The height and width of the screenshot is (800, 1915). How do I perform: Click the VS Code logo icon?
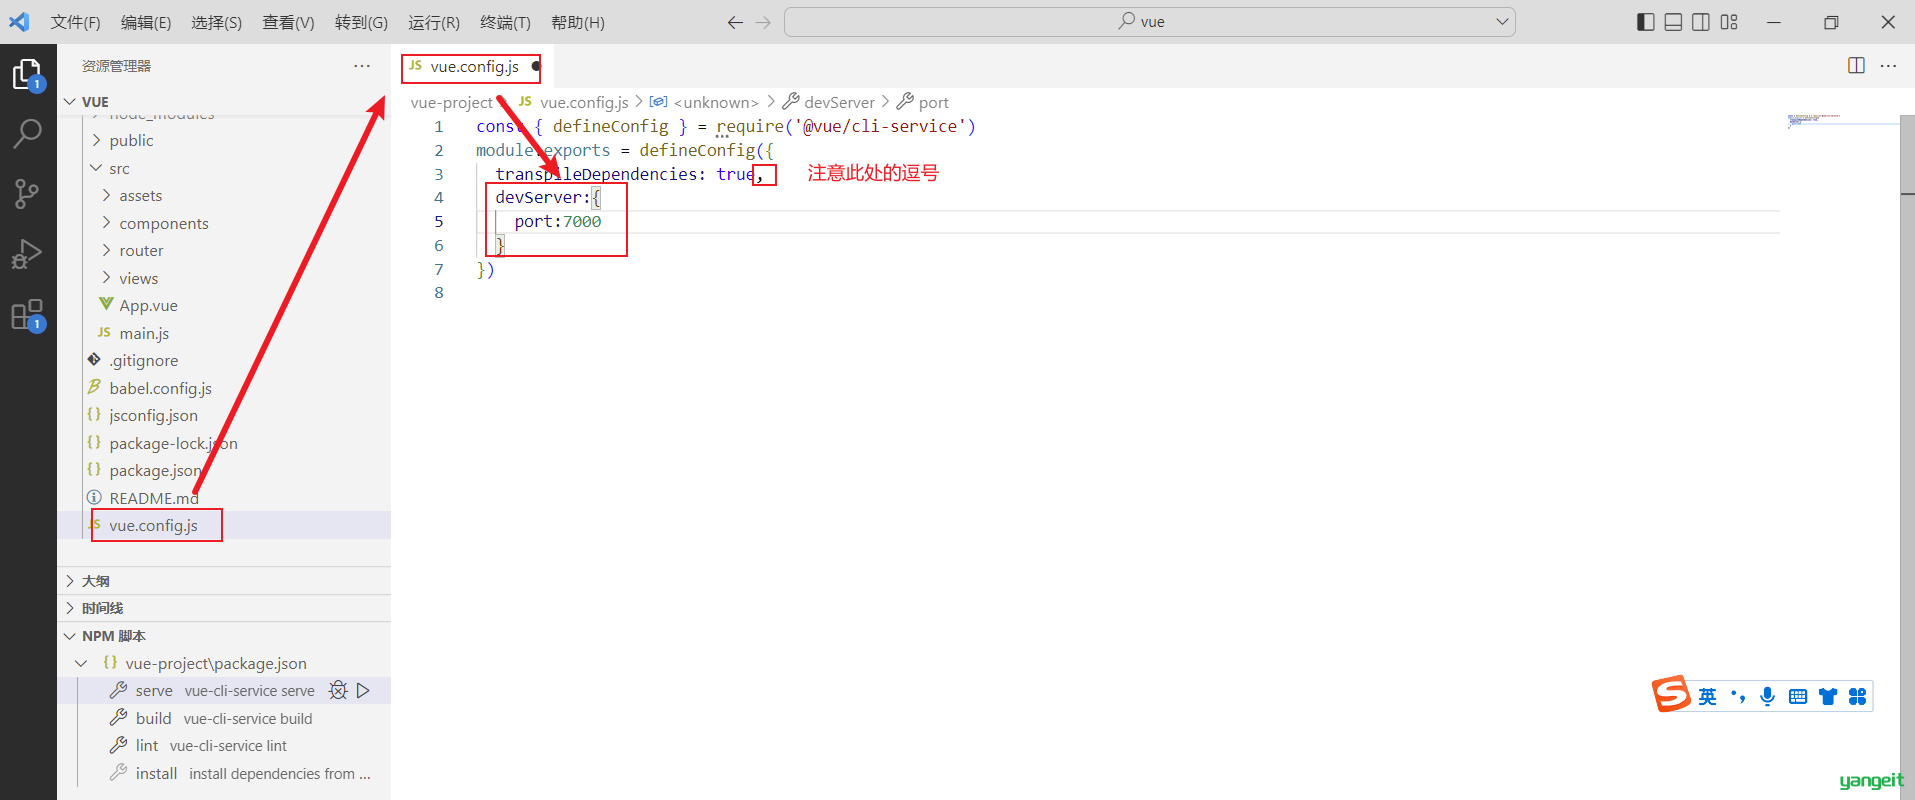20,22
